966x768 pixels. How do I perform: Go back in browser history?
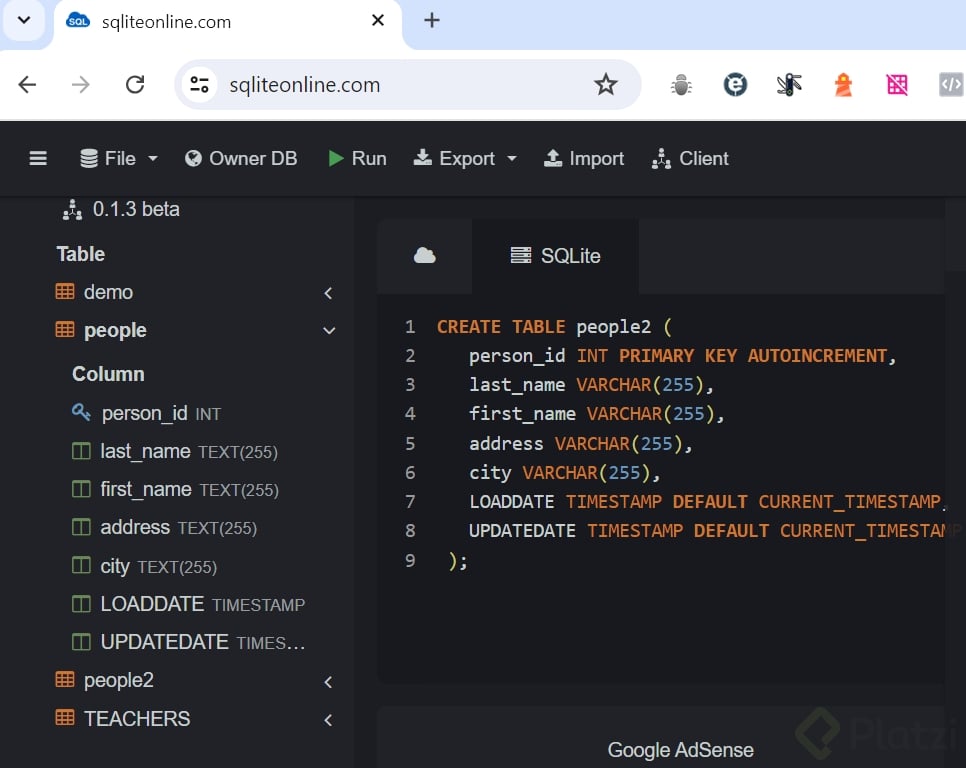[27, 84]
